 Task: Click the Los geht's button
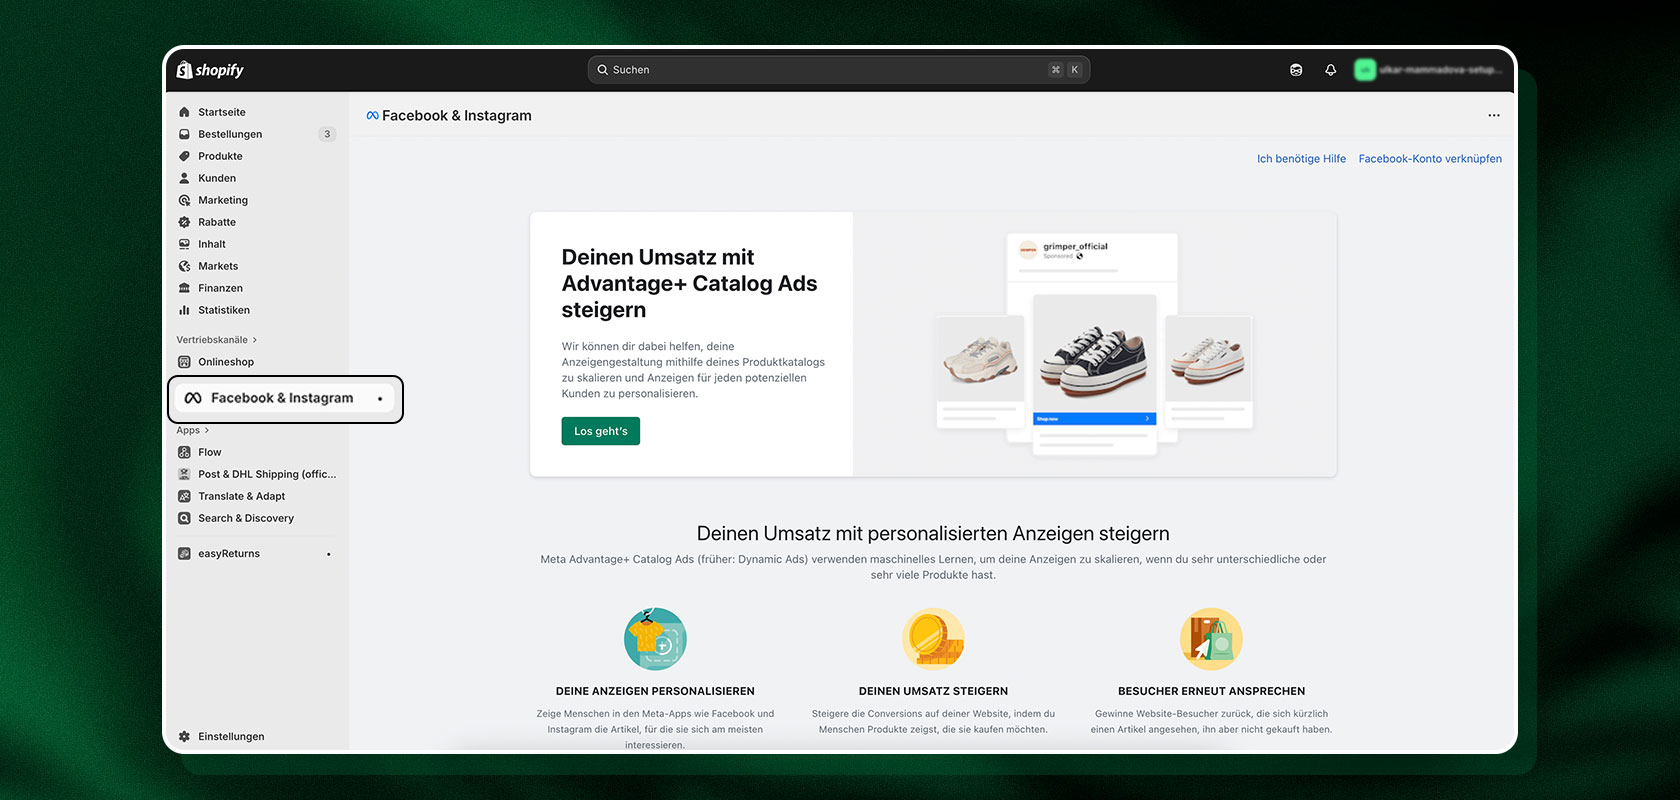(x=601, y=431)
